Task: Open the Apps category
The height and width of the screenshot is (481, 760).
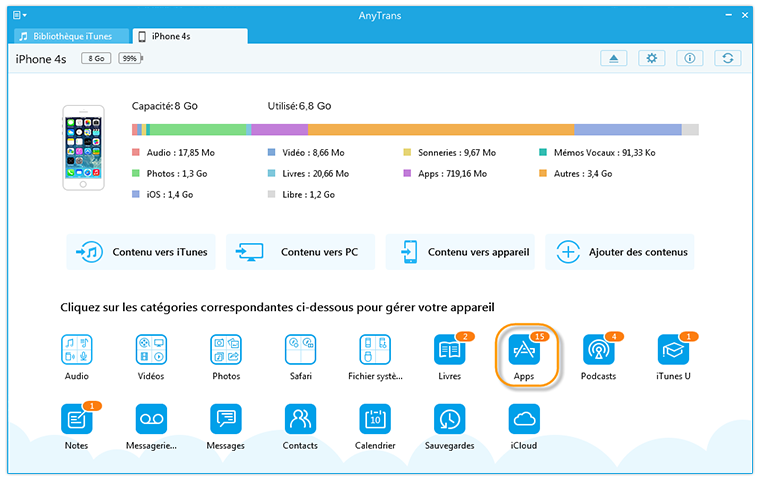Action: click(x=524, y=350)
